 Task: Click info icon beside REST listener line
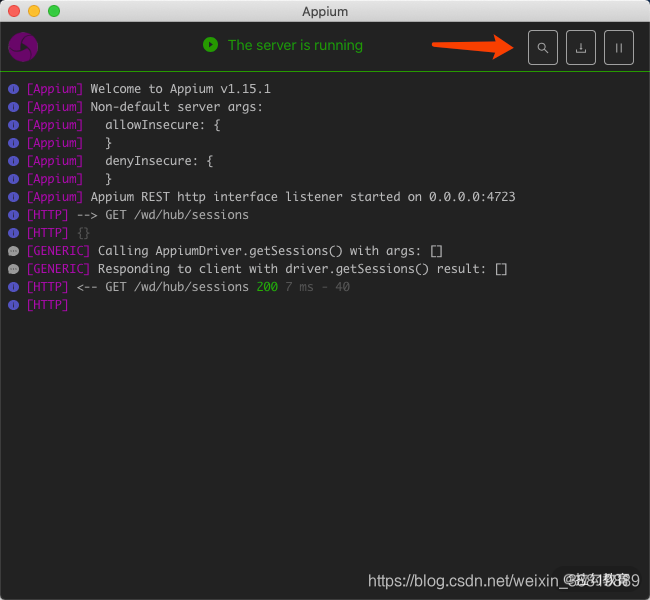(14, 197)
